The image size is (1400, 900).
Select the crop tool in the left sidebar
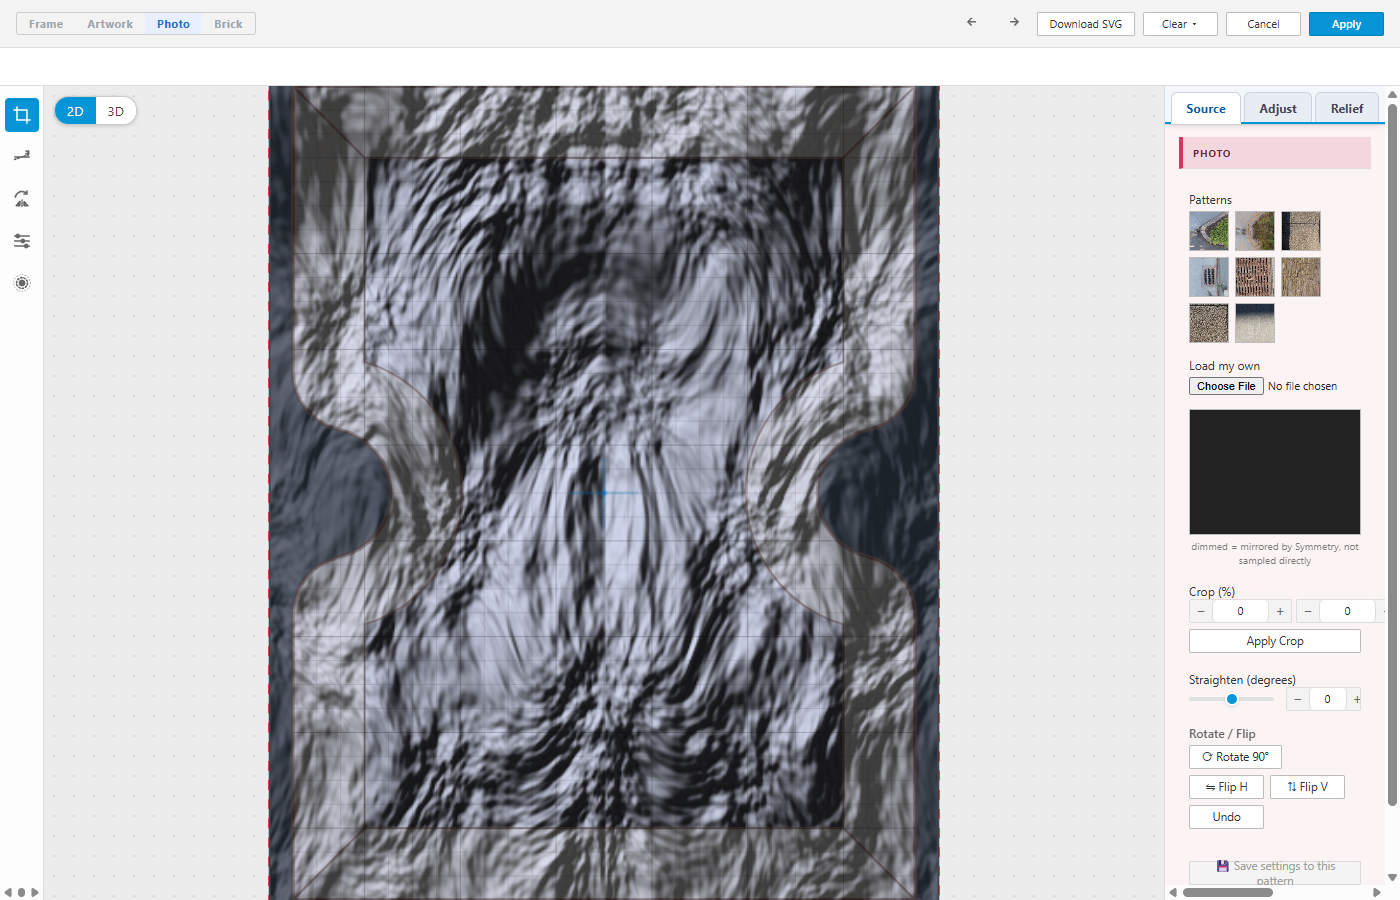(x=22, y=115)
